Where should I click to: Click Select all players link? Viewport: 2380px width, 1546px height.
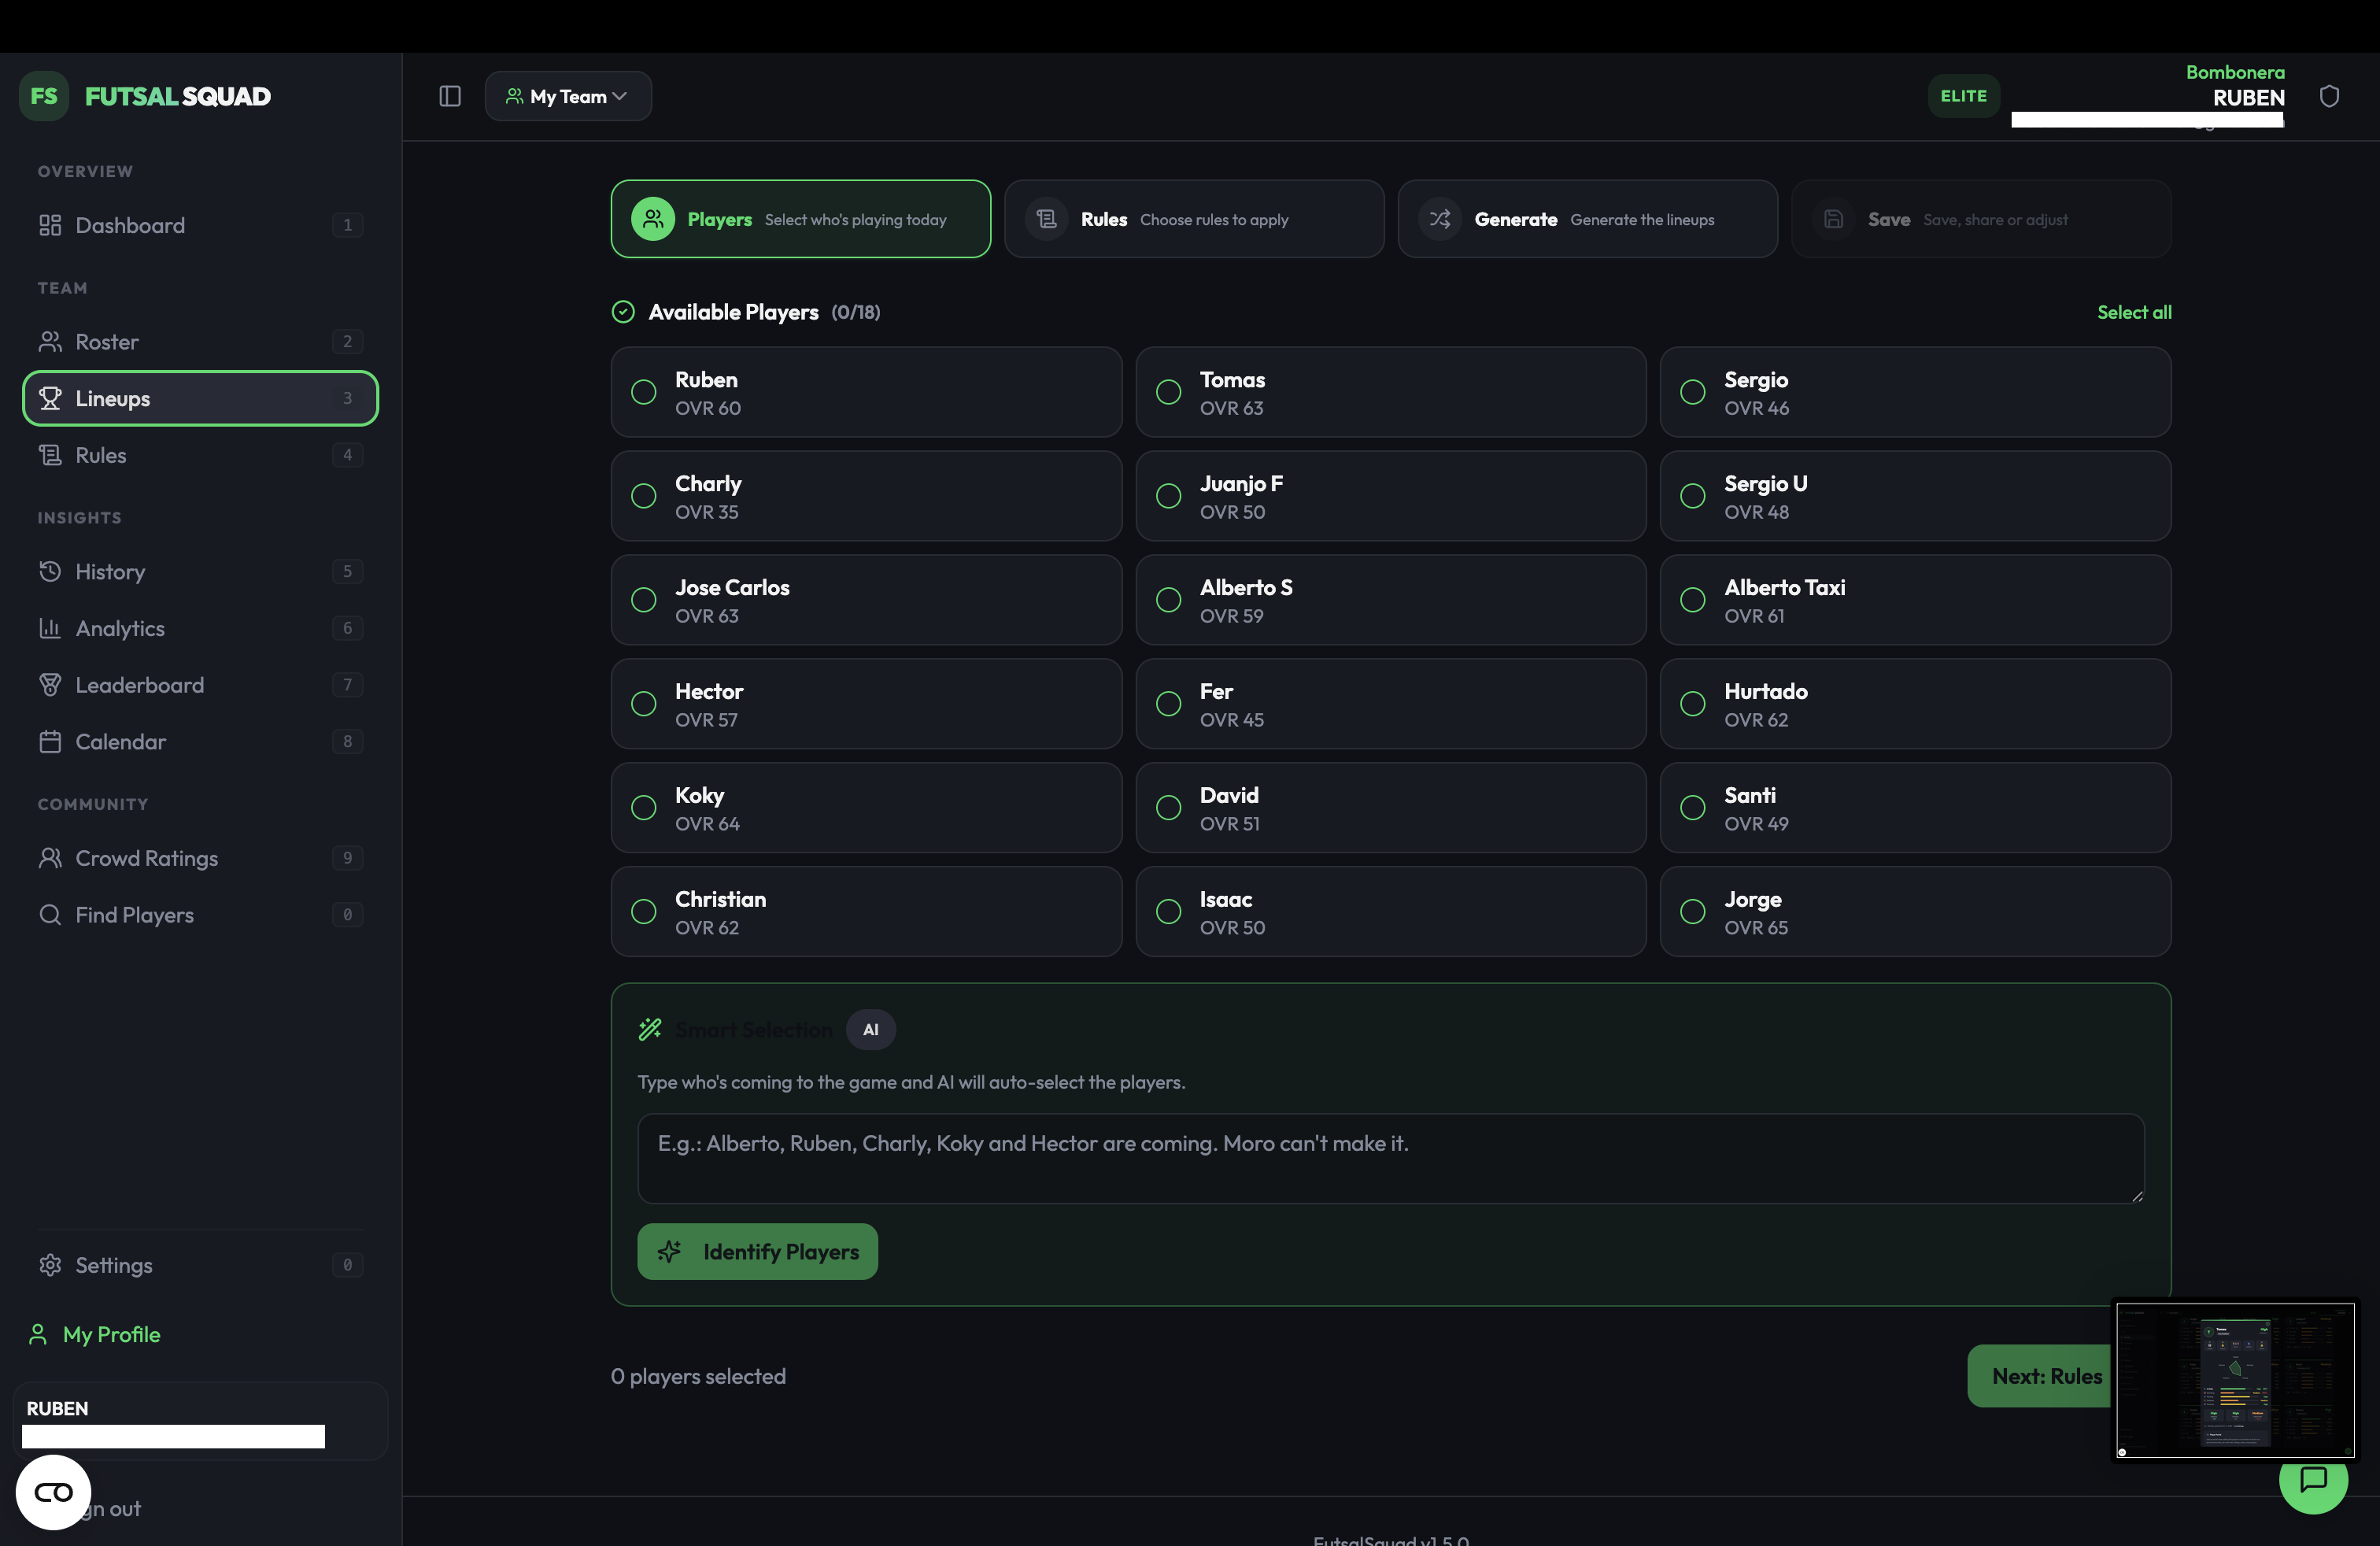click(x=2134, y=312)
